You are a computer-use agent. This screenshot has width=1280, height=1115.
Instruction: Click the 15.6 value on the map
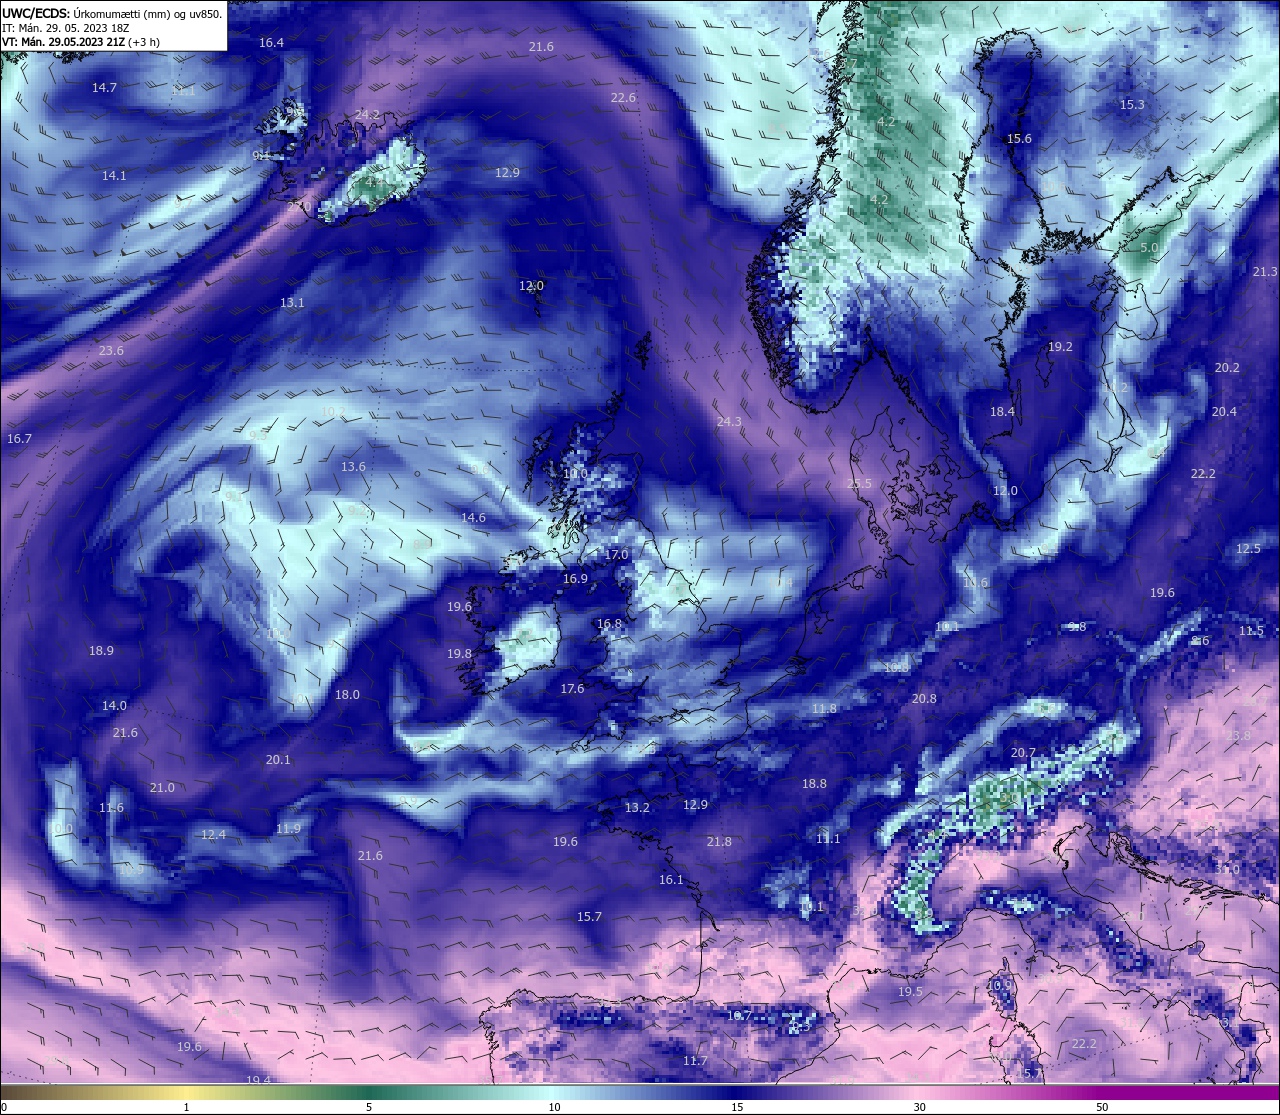[1019, 139]
